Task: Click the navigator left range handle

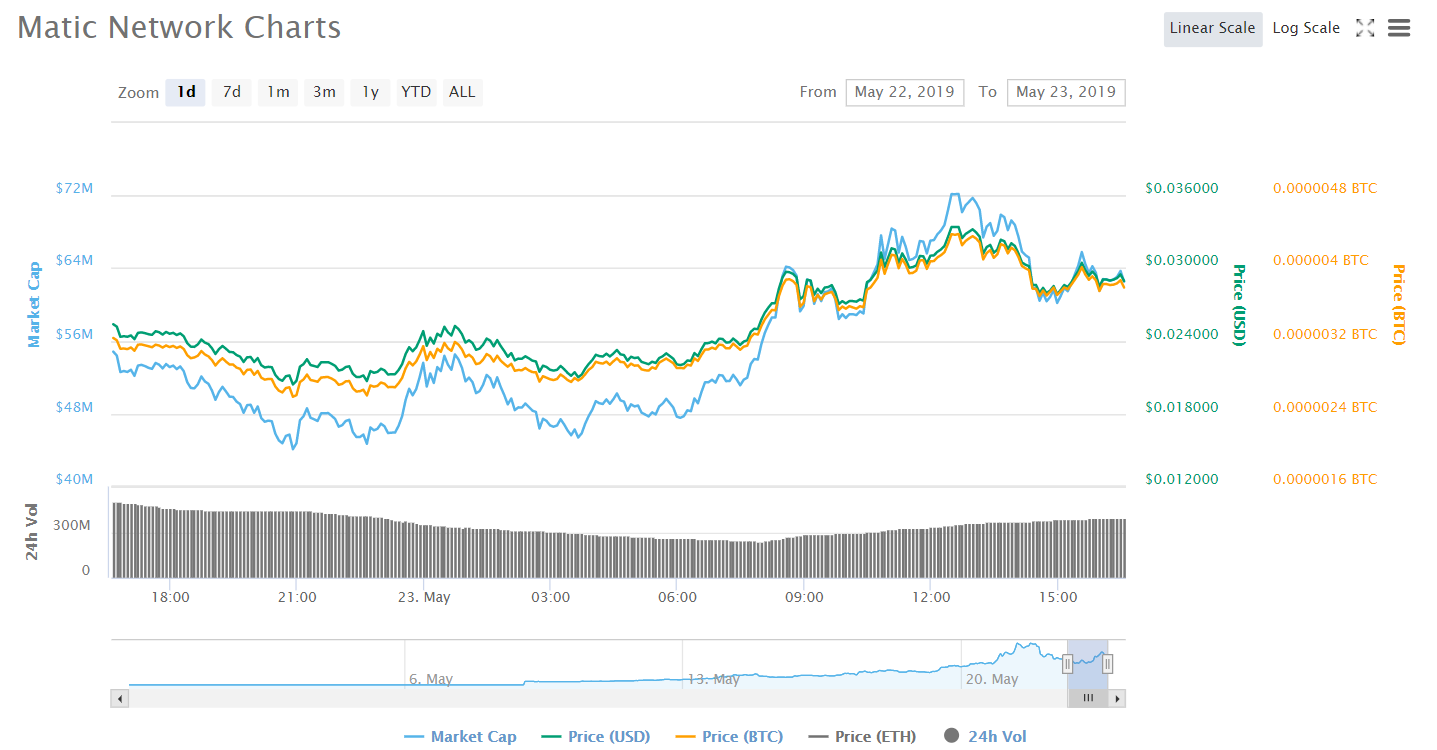Action: [x=1068, y=663]
